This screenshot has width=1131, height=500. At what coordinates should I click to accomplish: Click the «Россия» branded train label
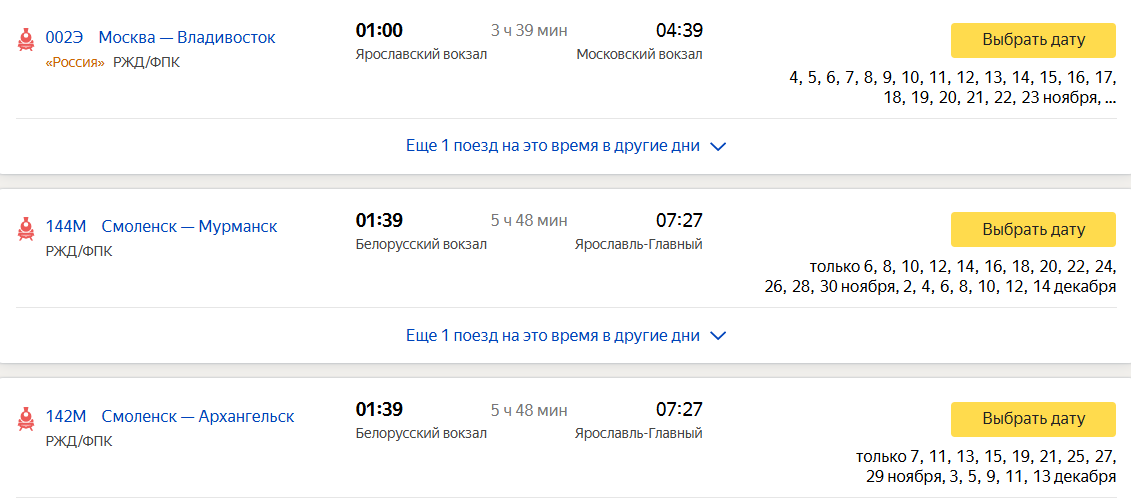click(75, 62)
